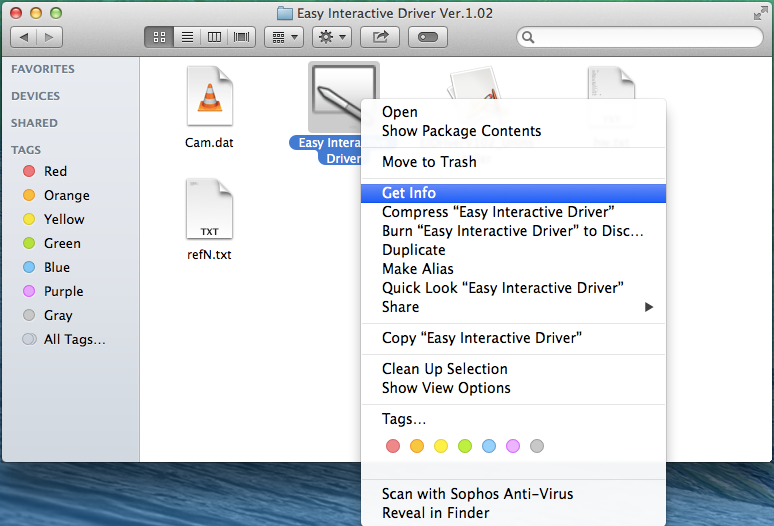Viewport: 774px width, 526px height.
Task: Switch to Cover Flow view
Action: (x=241, y=37)
